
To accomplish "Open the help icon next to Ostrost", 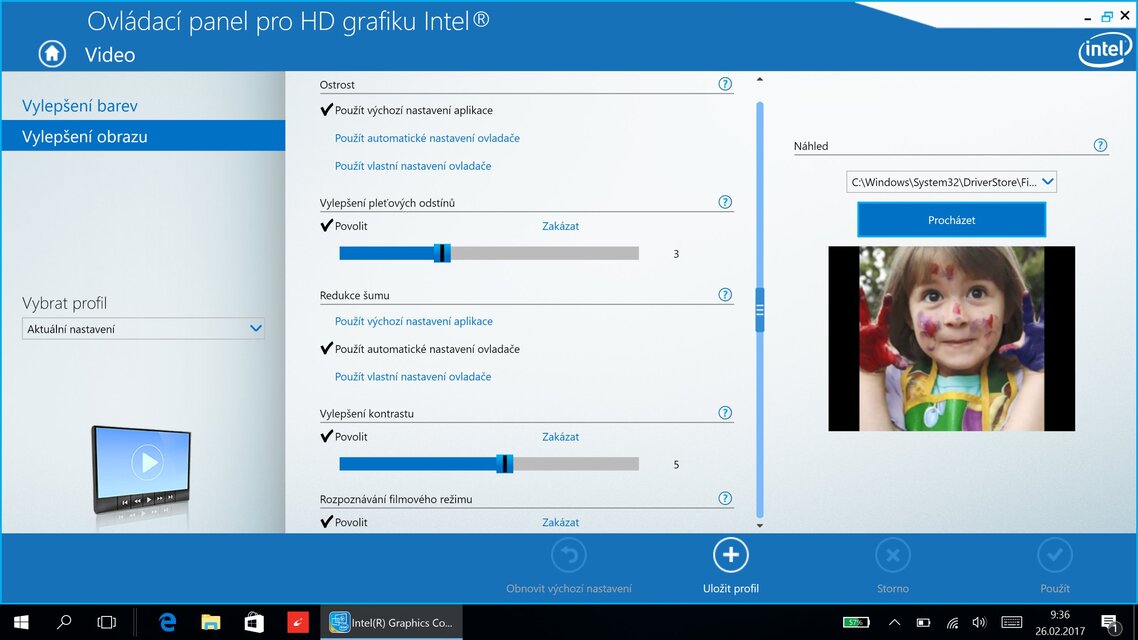I will (x=724, y=84).
